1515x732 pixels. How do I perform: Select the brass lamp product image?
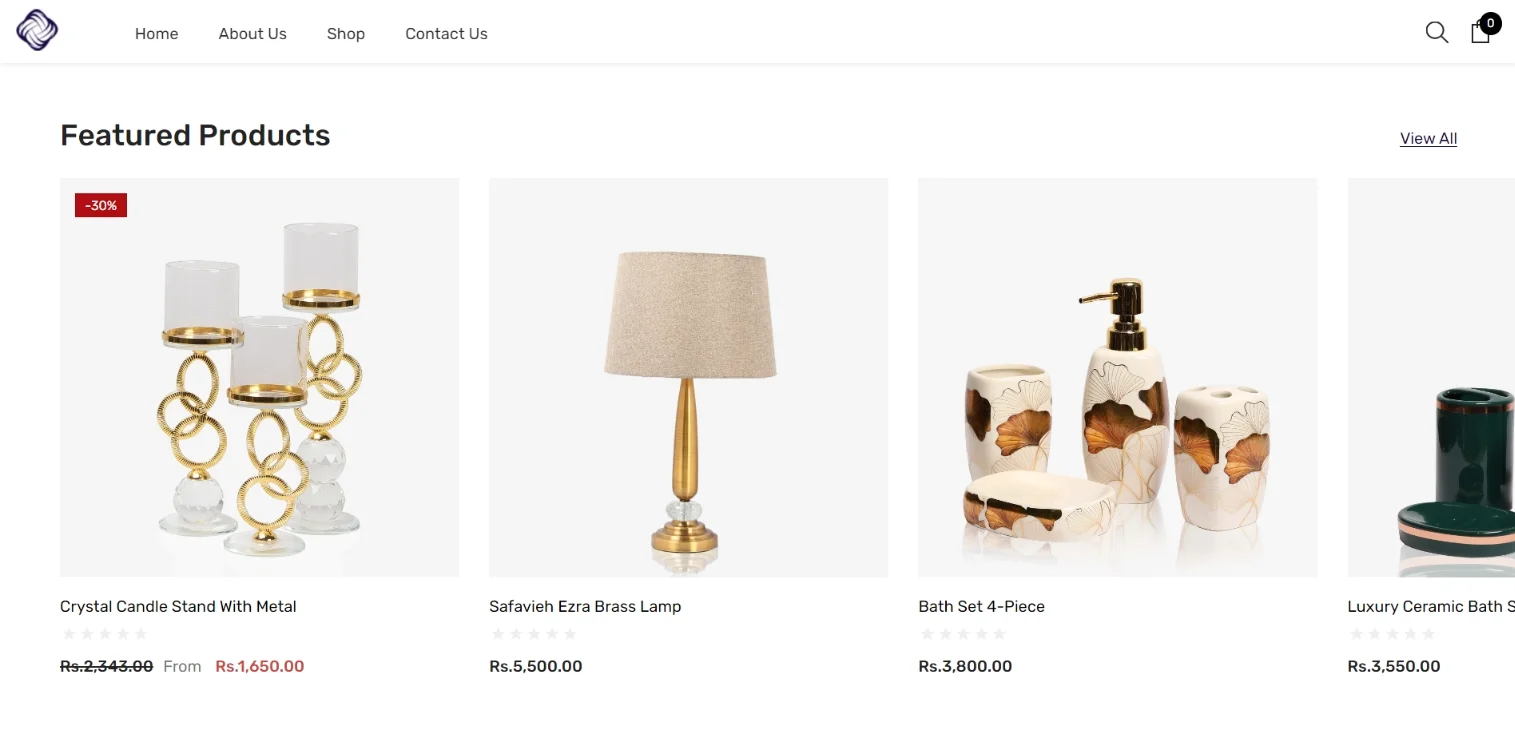tap(688, 377)
